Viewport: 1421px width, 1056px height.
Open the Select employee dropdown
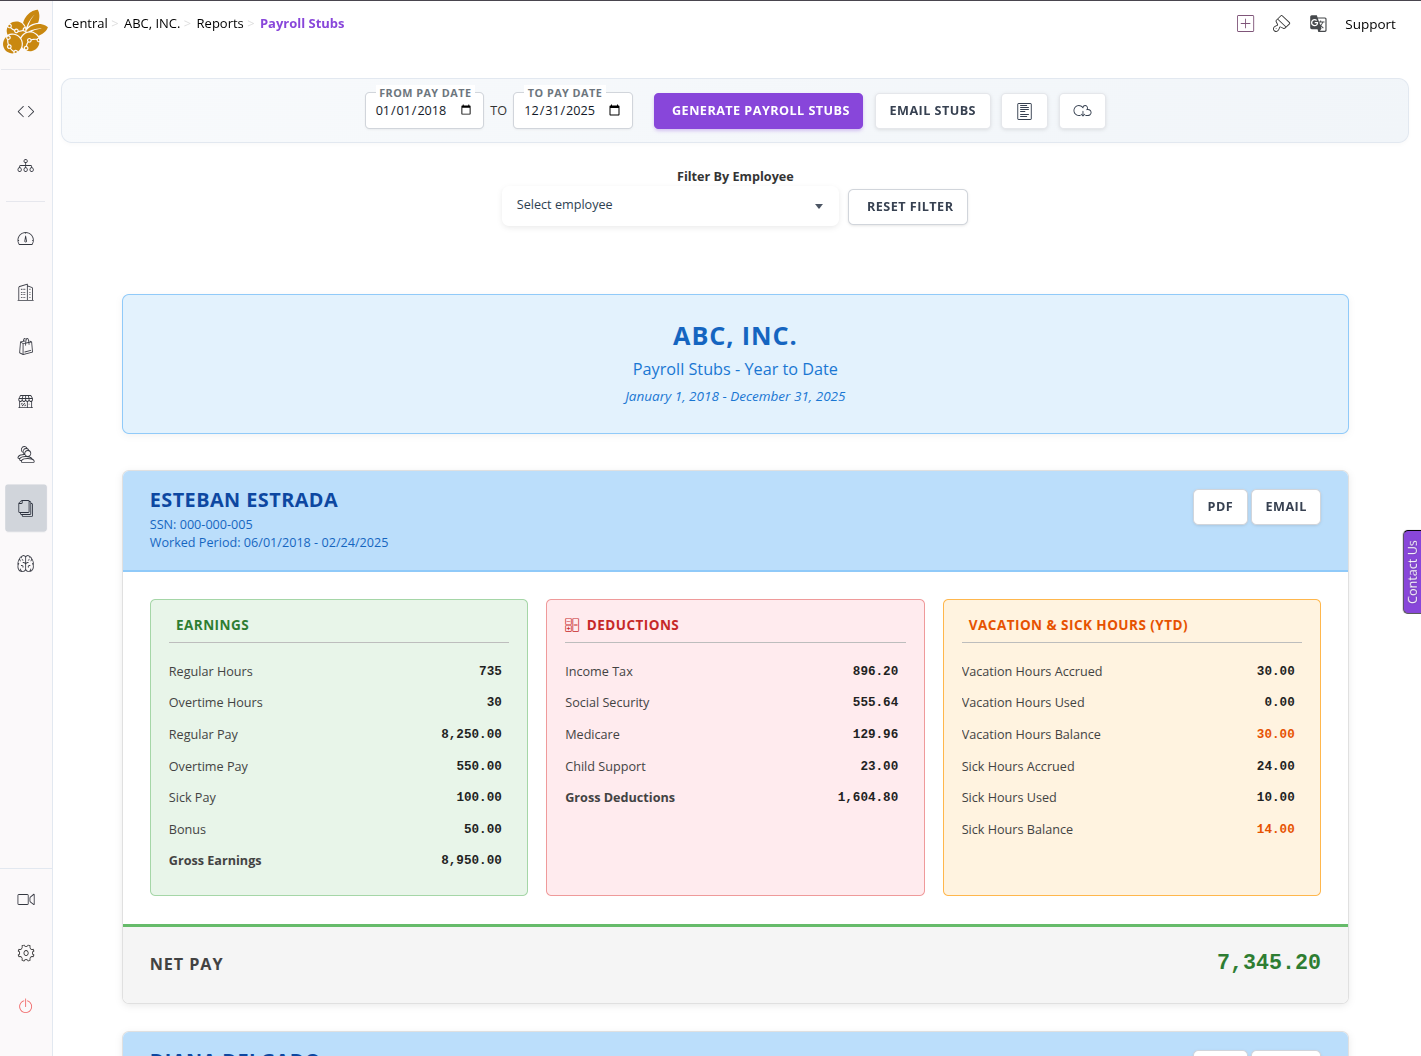pos(669,206)
